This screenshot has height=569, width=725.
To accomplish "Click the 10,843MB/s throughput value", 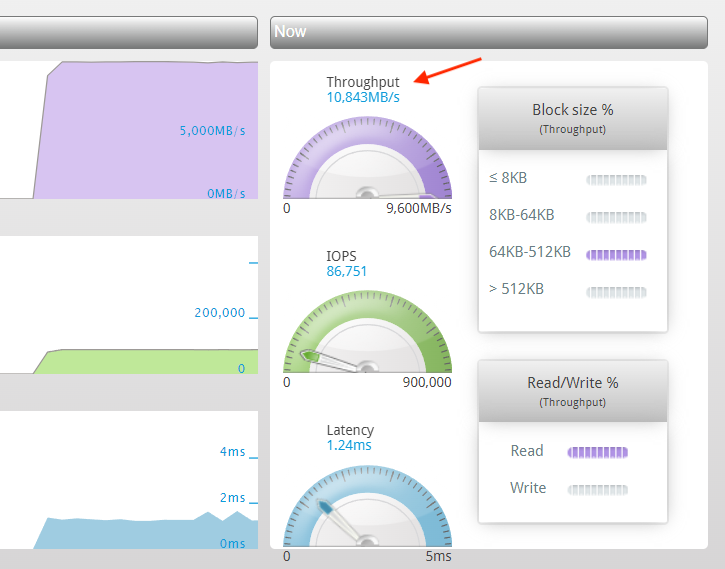I will click(363, 98).
